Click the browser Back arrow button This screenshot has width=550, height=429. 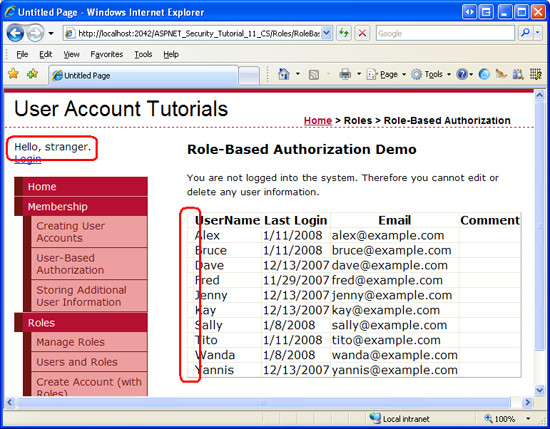point(15,33)
